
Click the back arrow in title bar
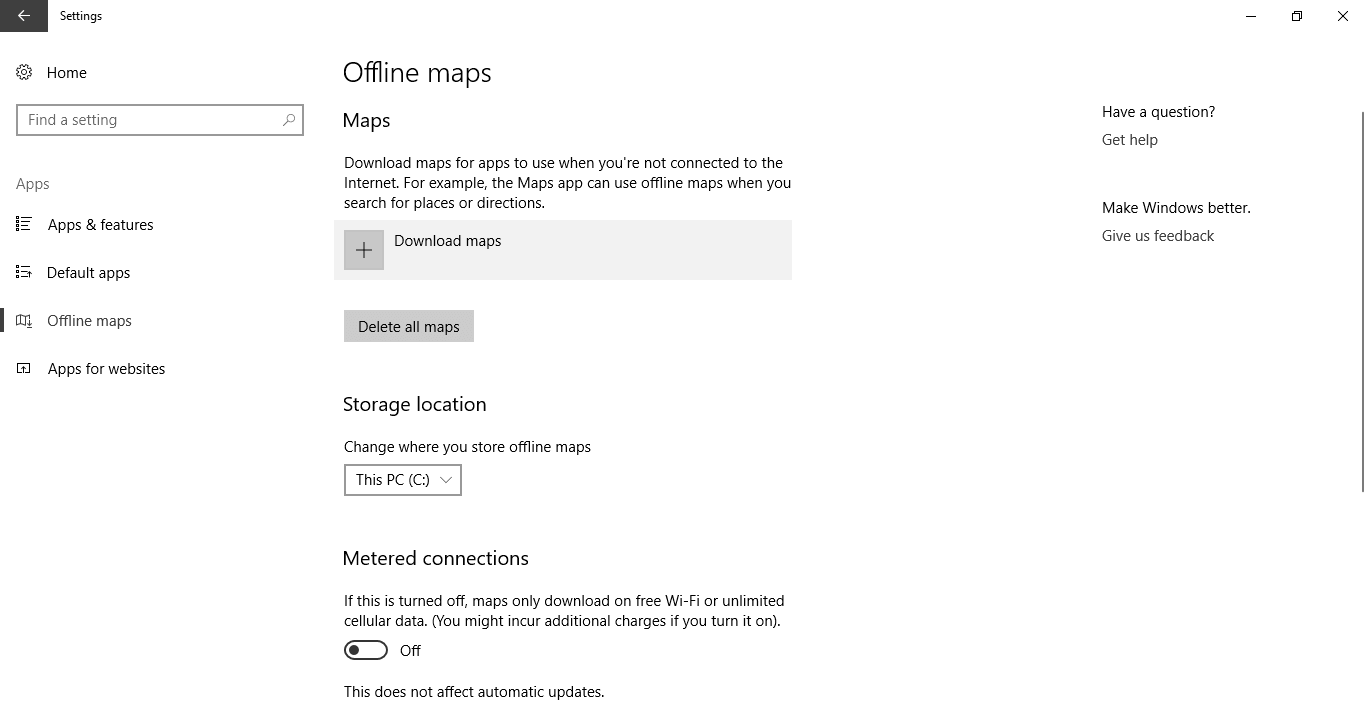[24, 16]
